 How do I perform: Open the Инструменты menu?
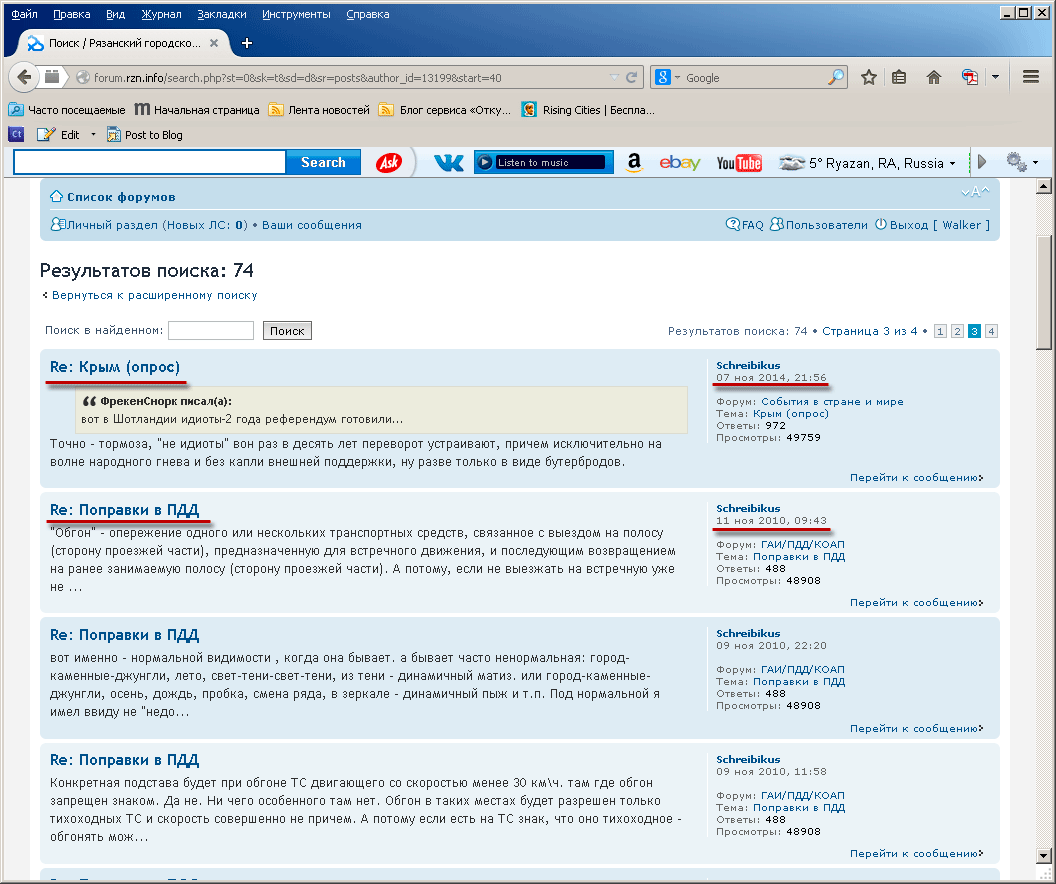[x=296, y=15]
